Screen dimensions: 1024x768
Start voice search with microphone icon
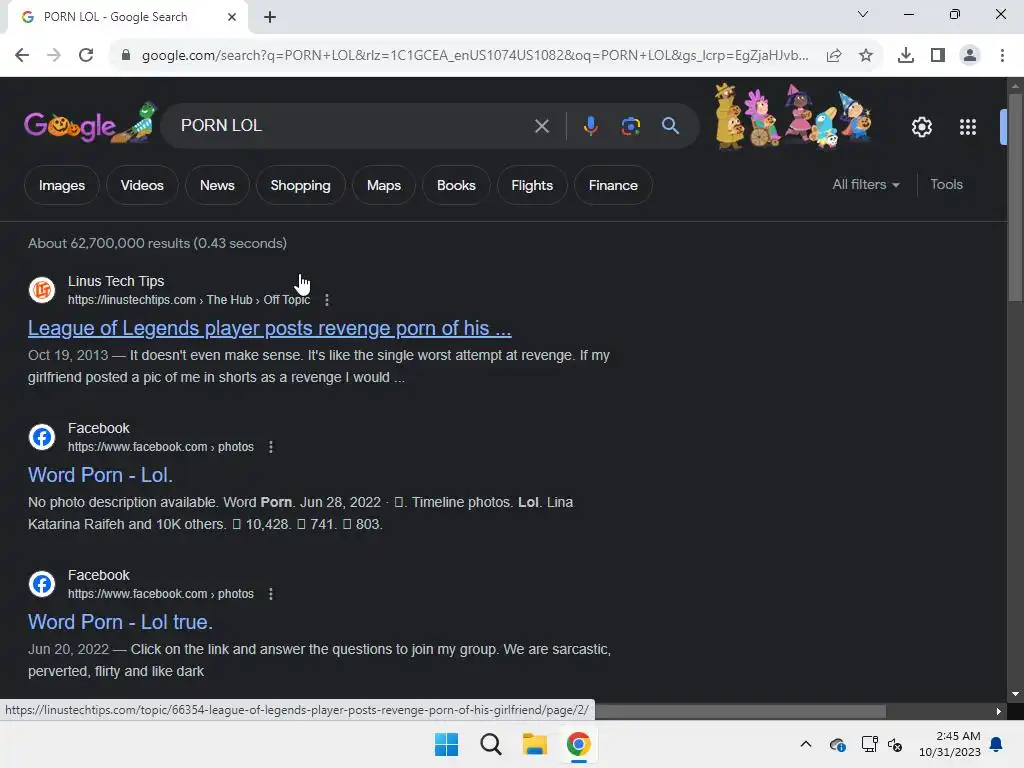tap(590, 126)
